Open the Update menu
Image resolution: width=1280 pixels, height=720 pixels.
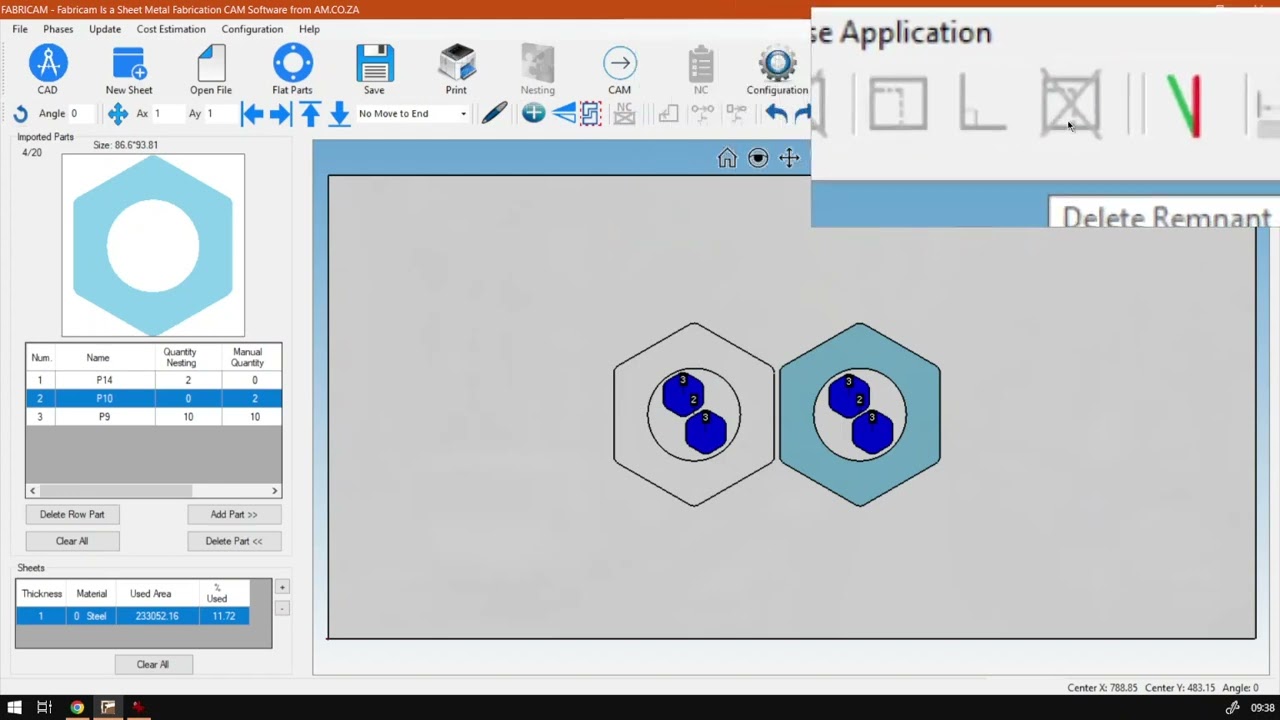(x=105, y=29)
